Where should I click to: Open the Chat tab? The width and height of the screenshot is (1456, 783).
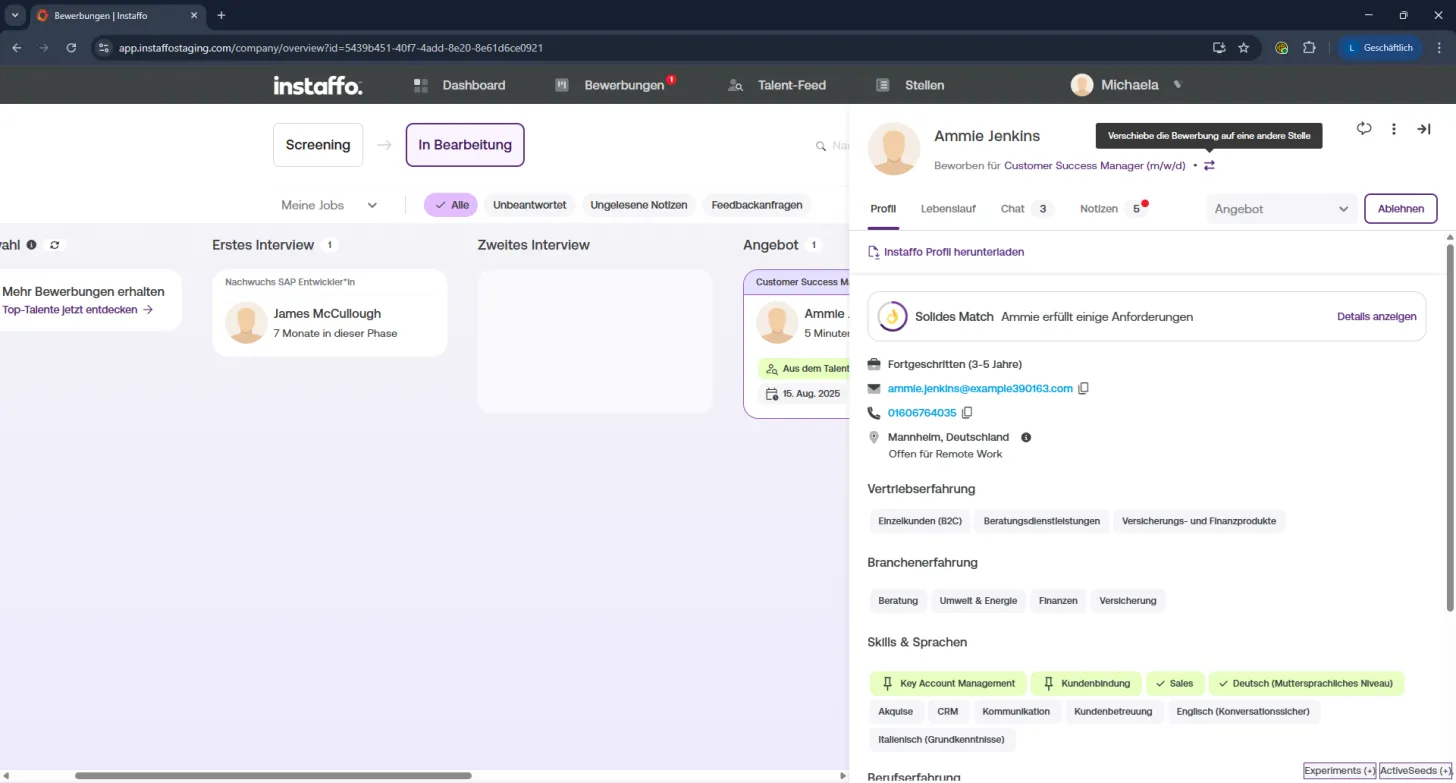(x=1026, y=209)
